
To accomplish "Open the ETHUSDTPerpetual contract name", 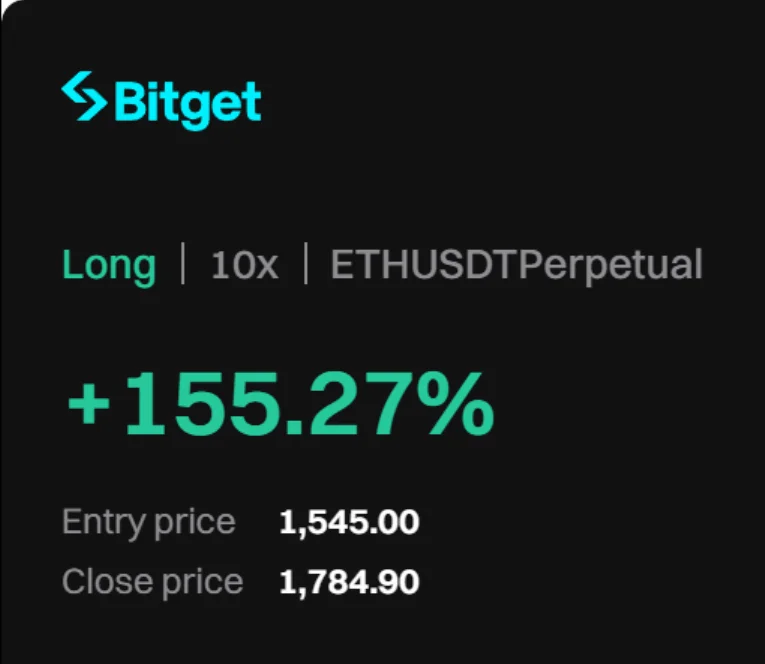I will point(516,266).
